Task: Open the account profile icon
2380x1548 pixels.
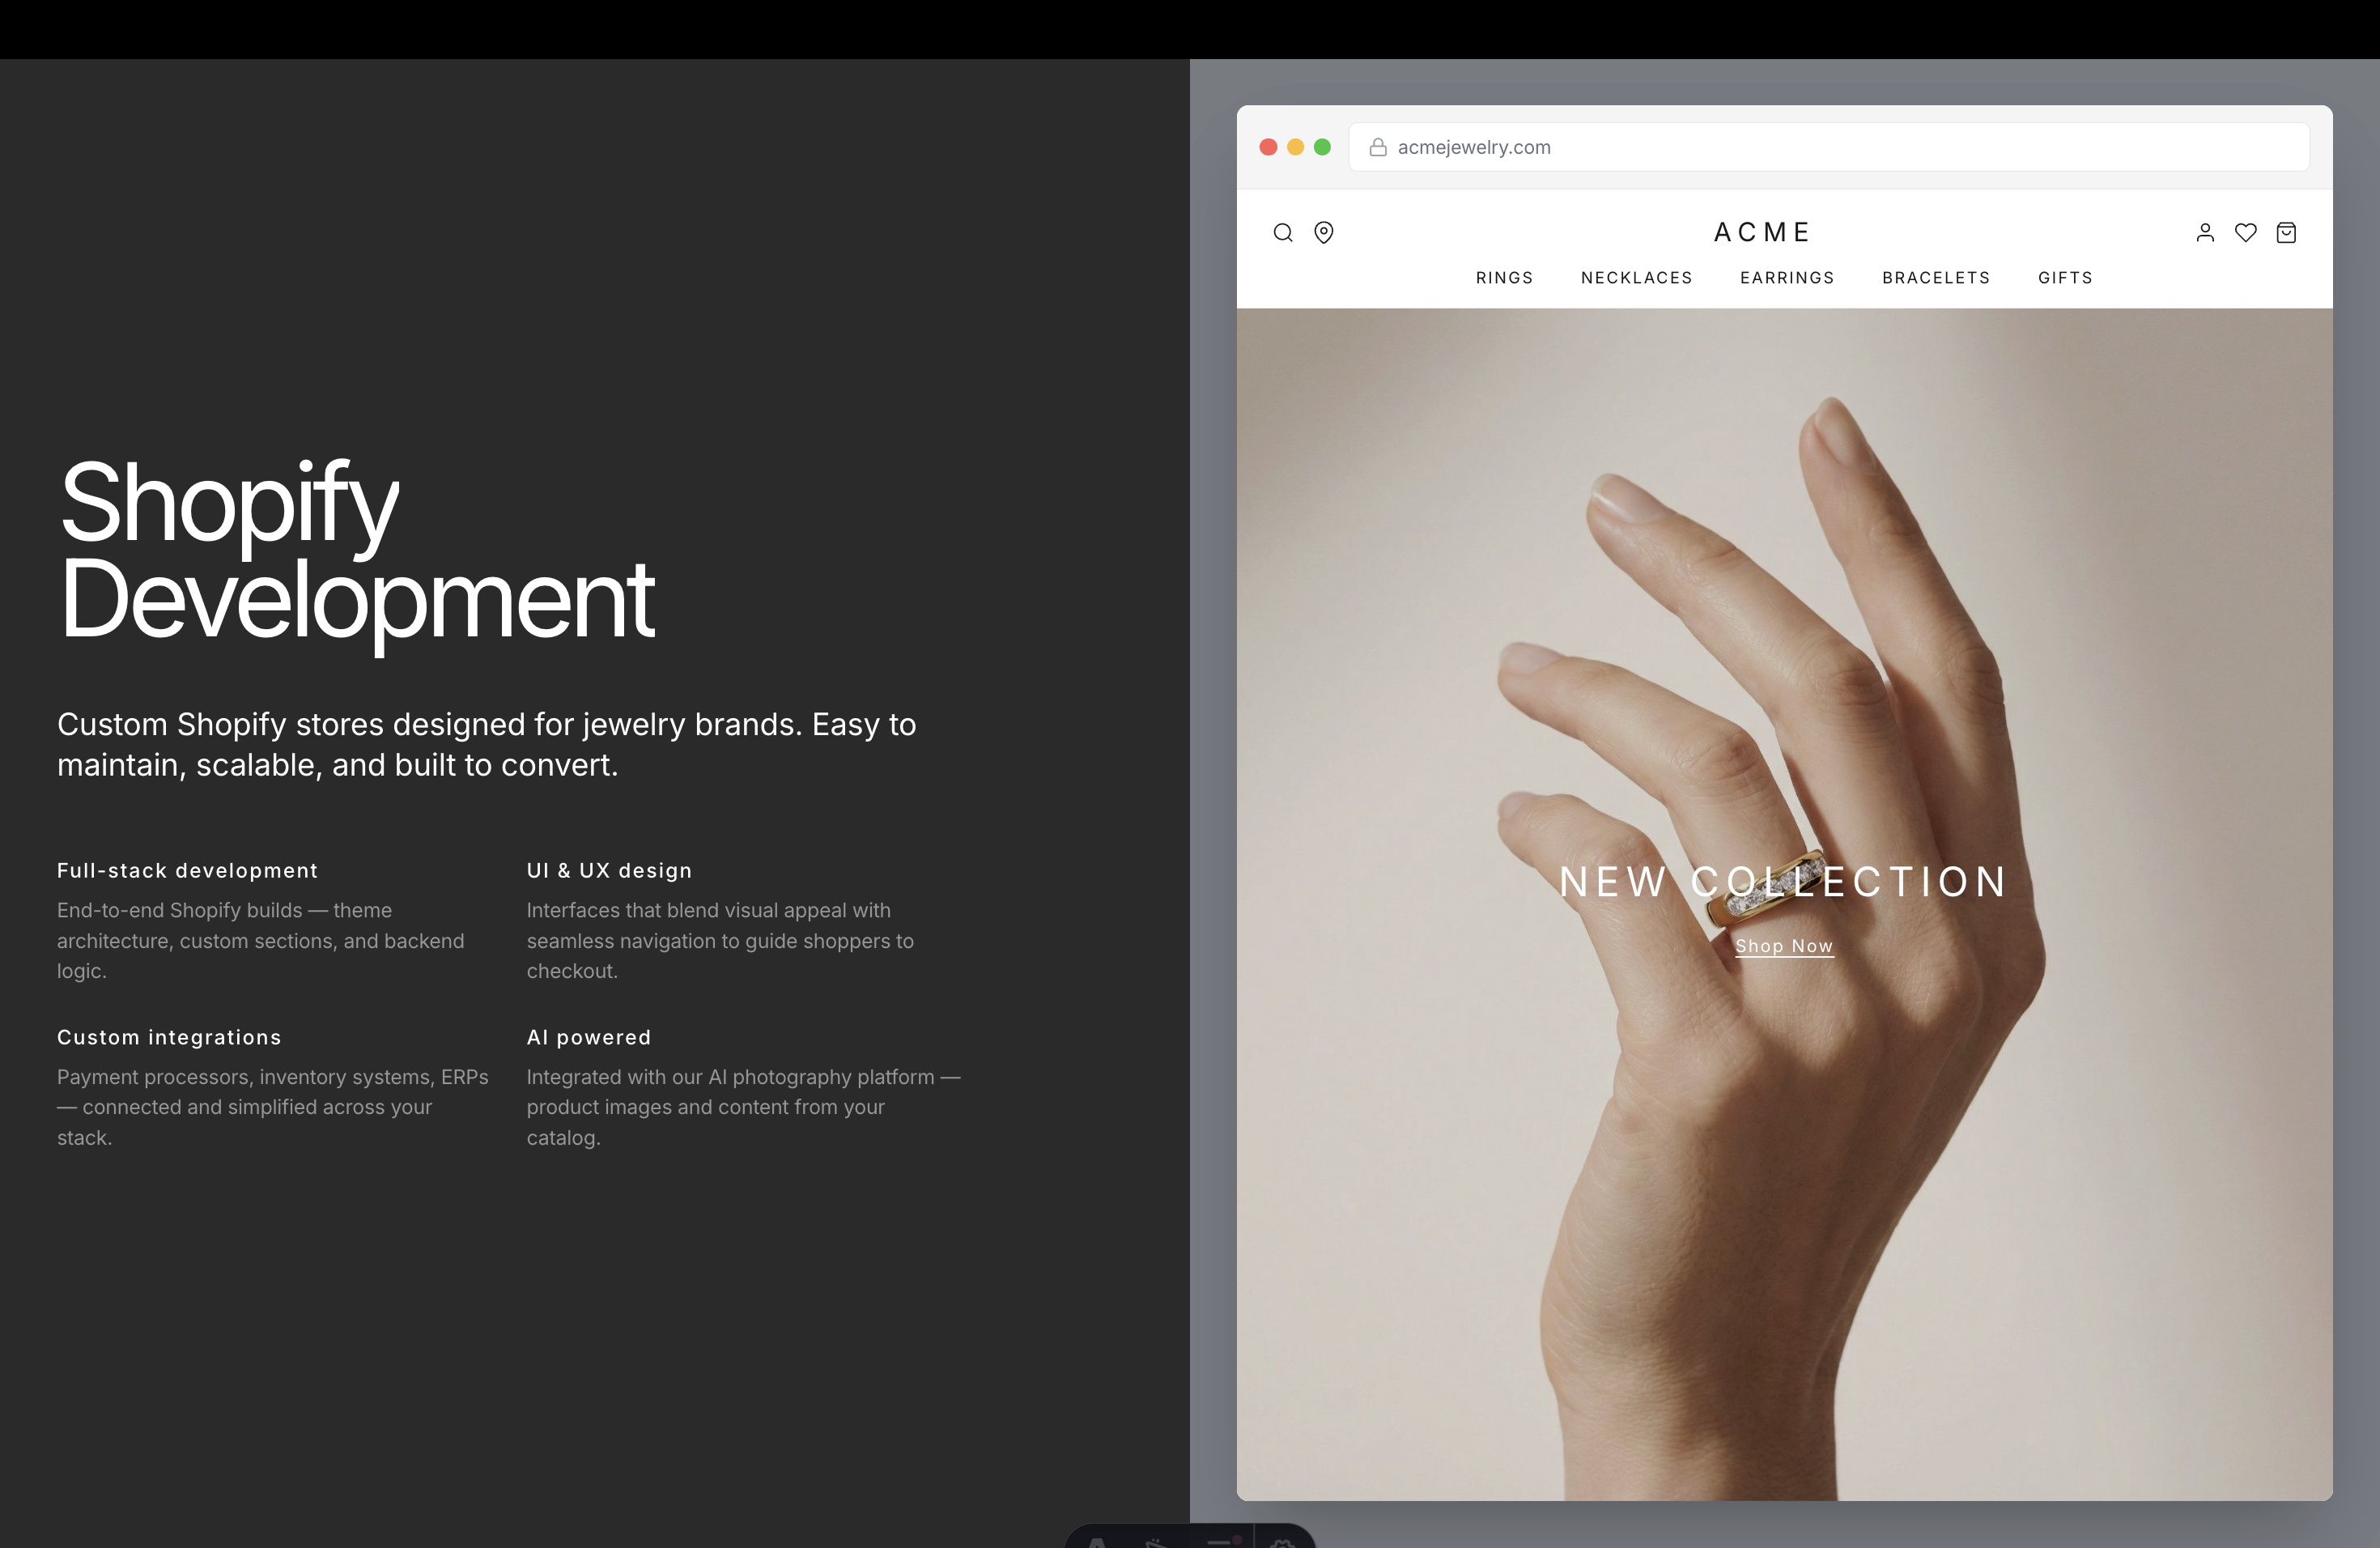Action: [2206, 233]
